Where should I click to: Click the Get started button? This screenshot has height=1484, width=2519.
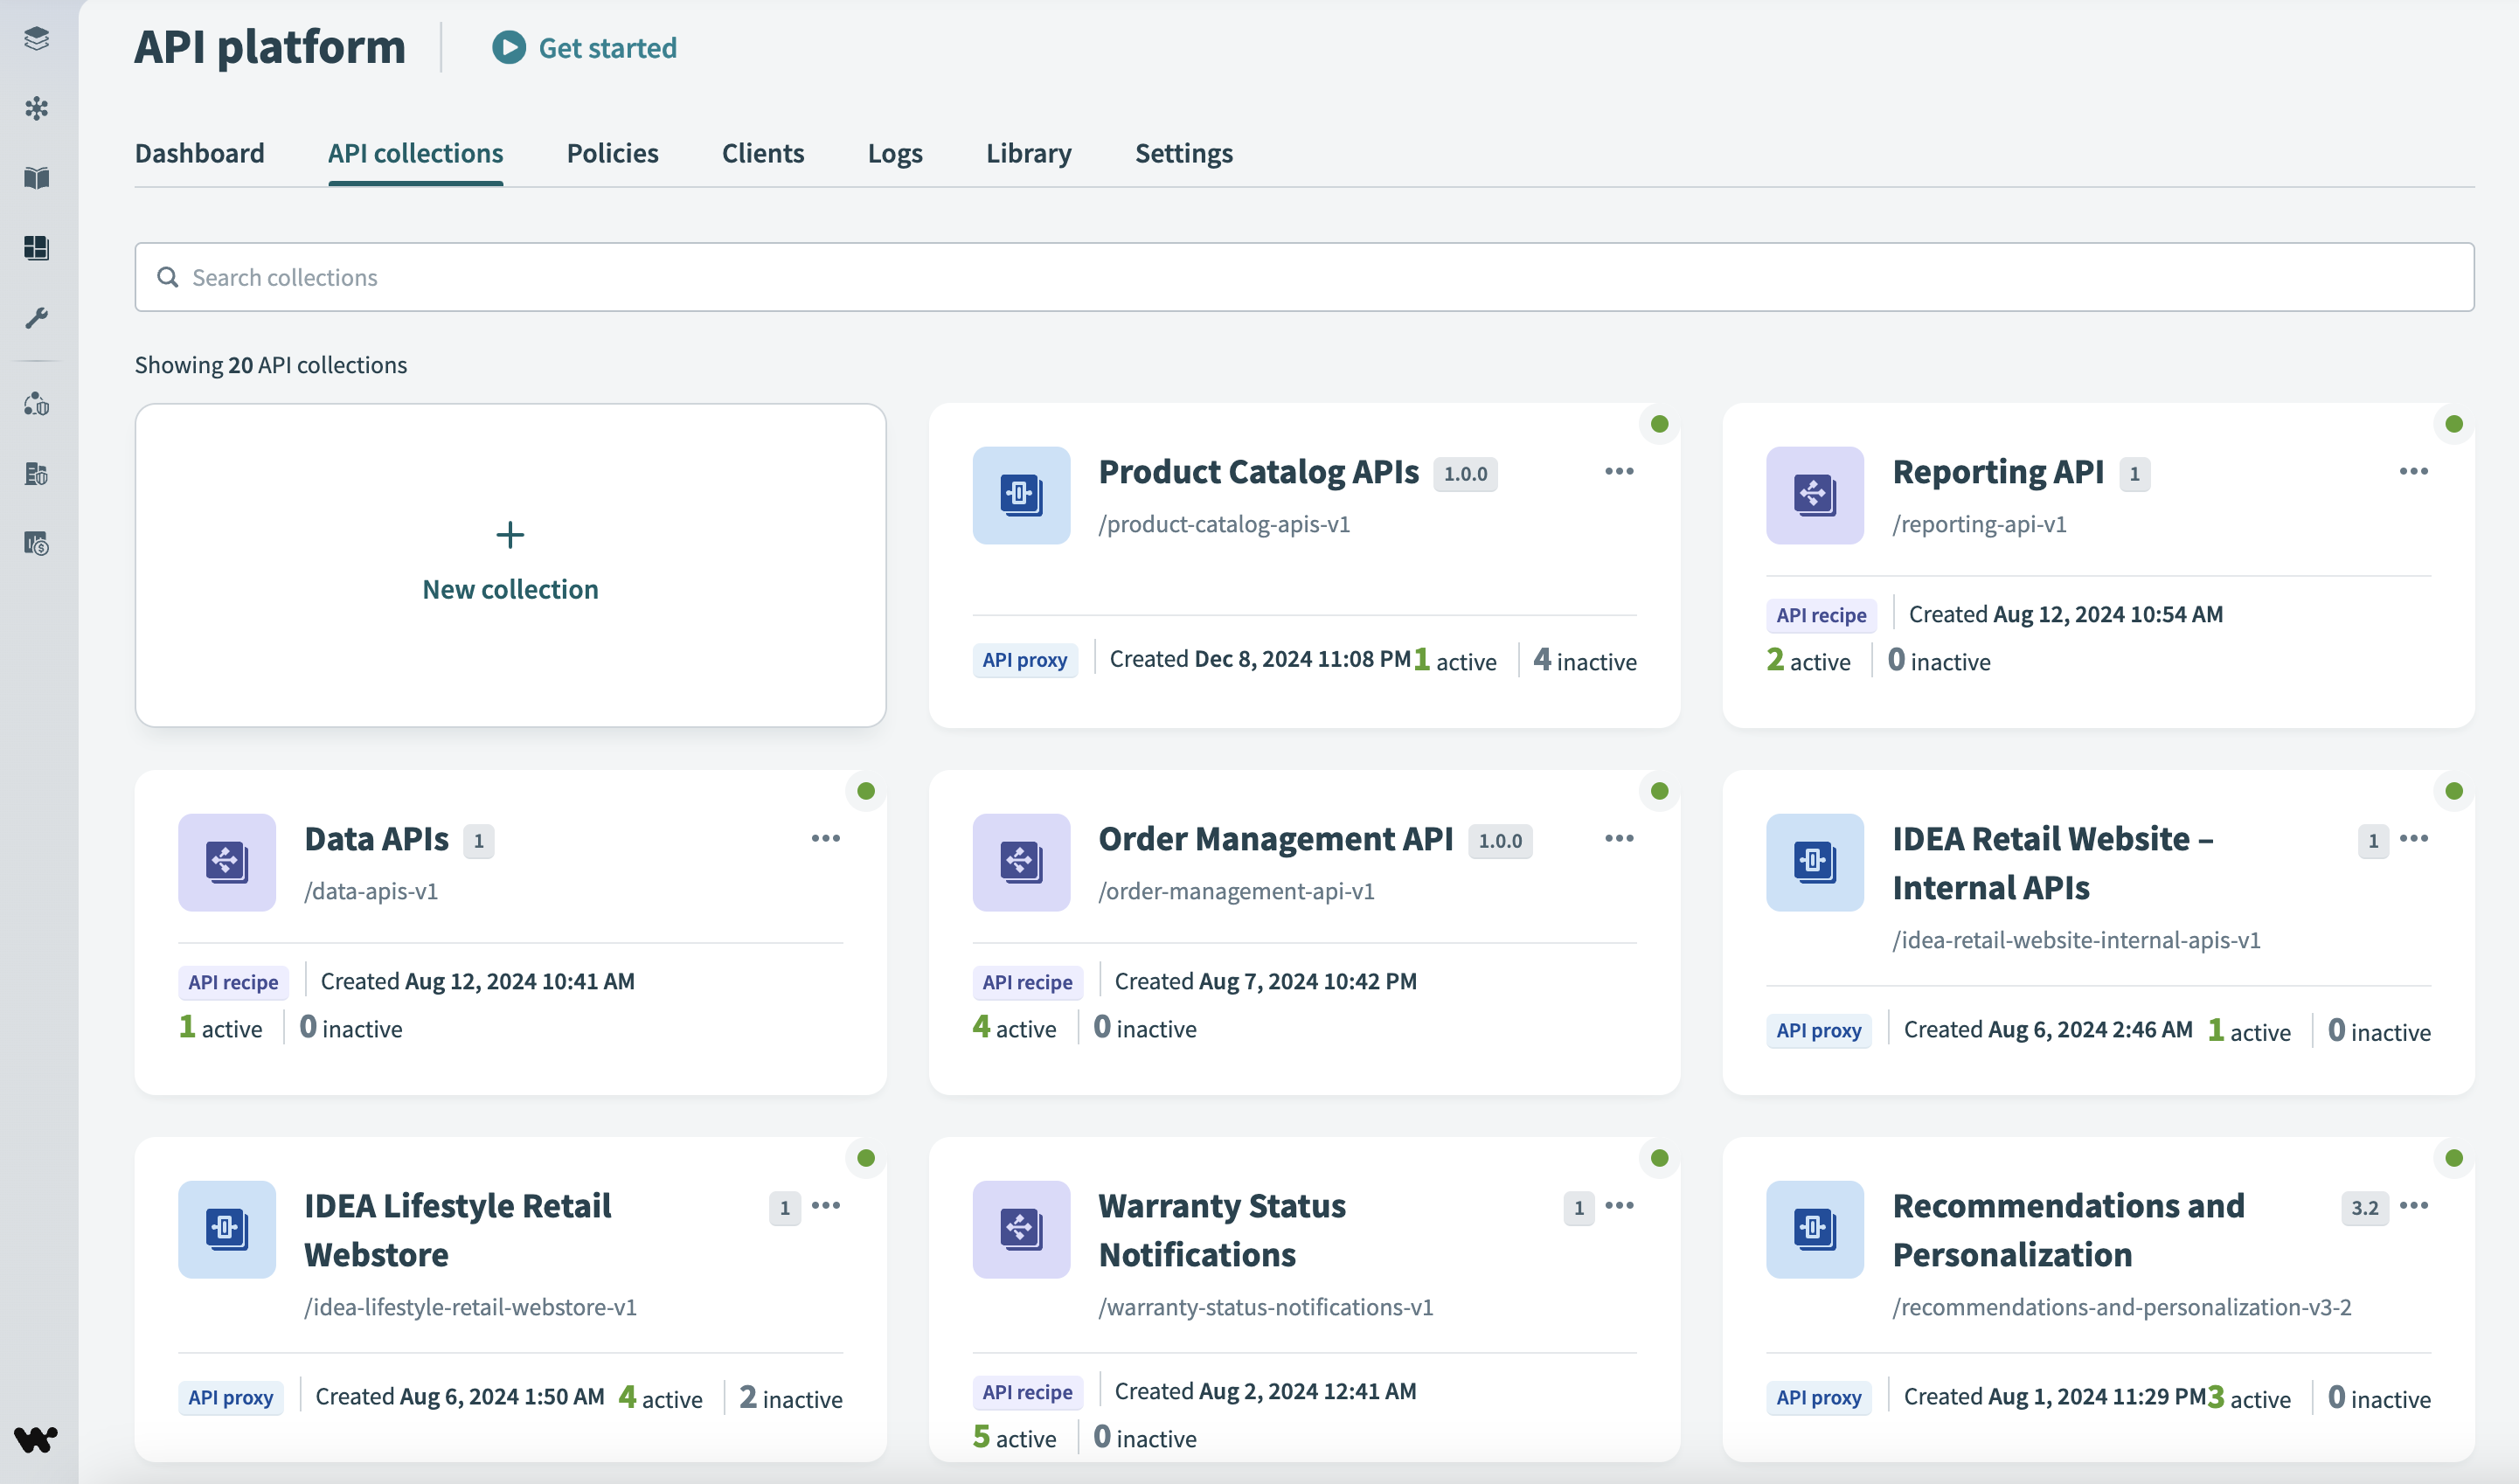coord(586,47)
